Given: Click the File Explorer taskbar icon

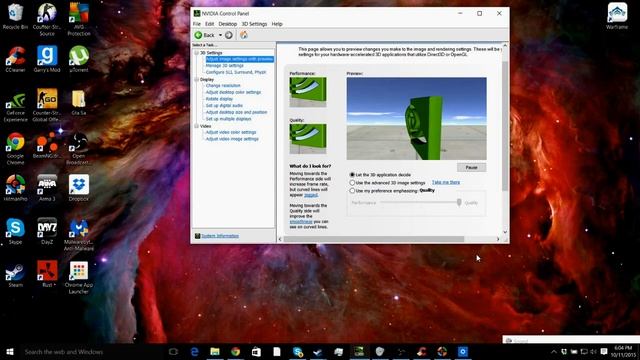Looking at the screenshot, I should 215,352.
